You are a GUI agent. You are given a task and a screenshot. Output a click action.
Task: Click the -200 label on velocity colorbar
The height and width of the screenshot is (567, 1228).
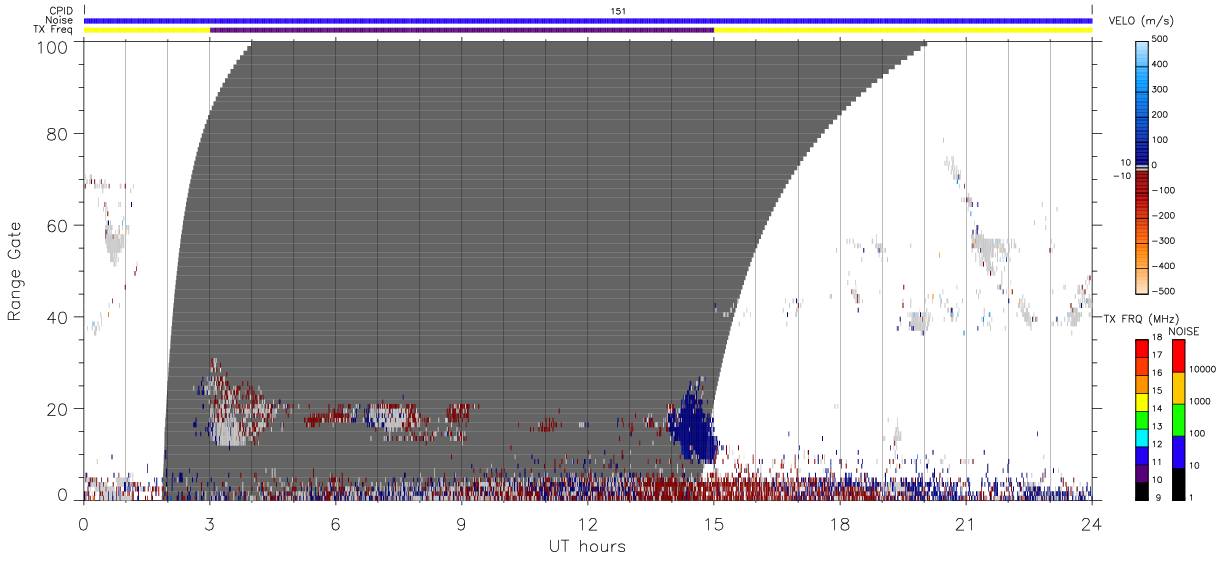[1162, 216]
